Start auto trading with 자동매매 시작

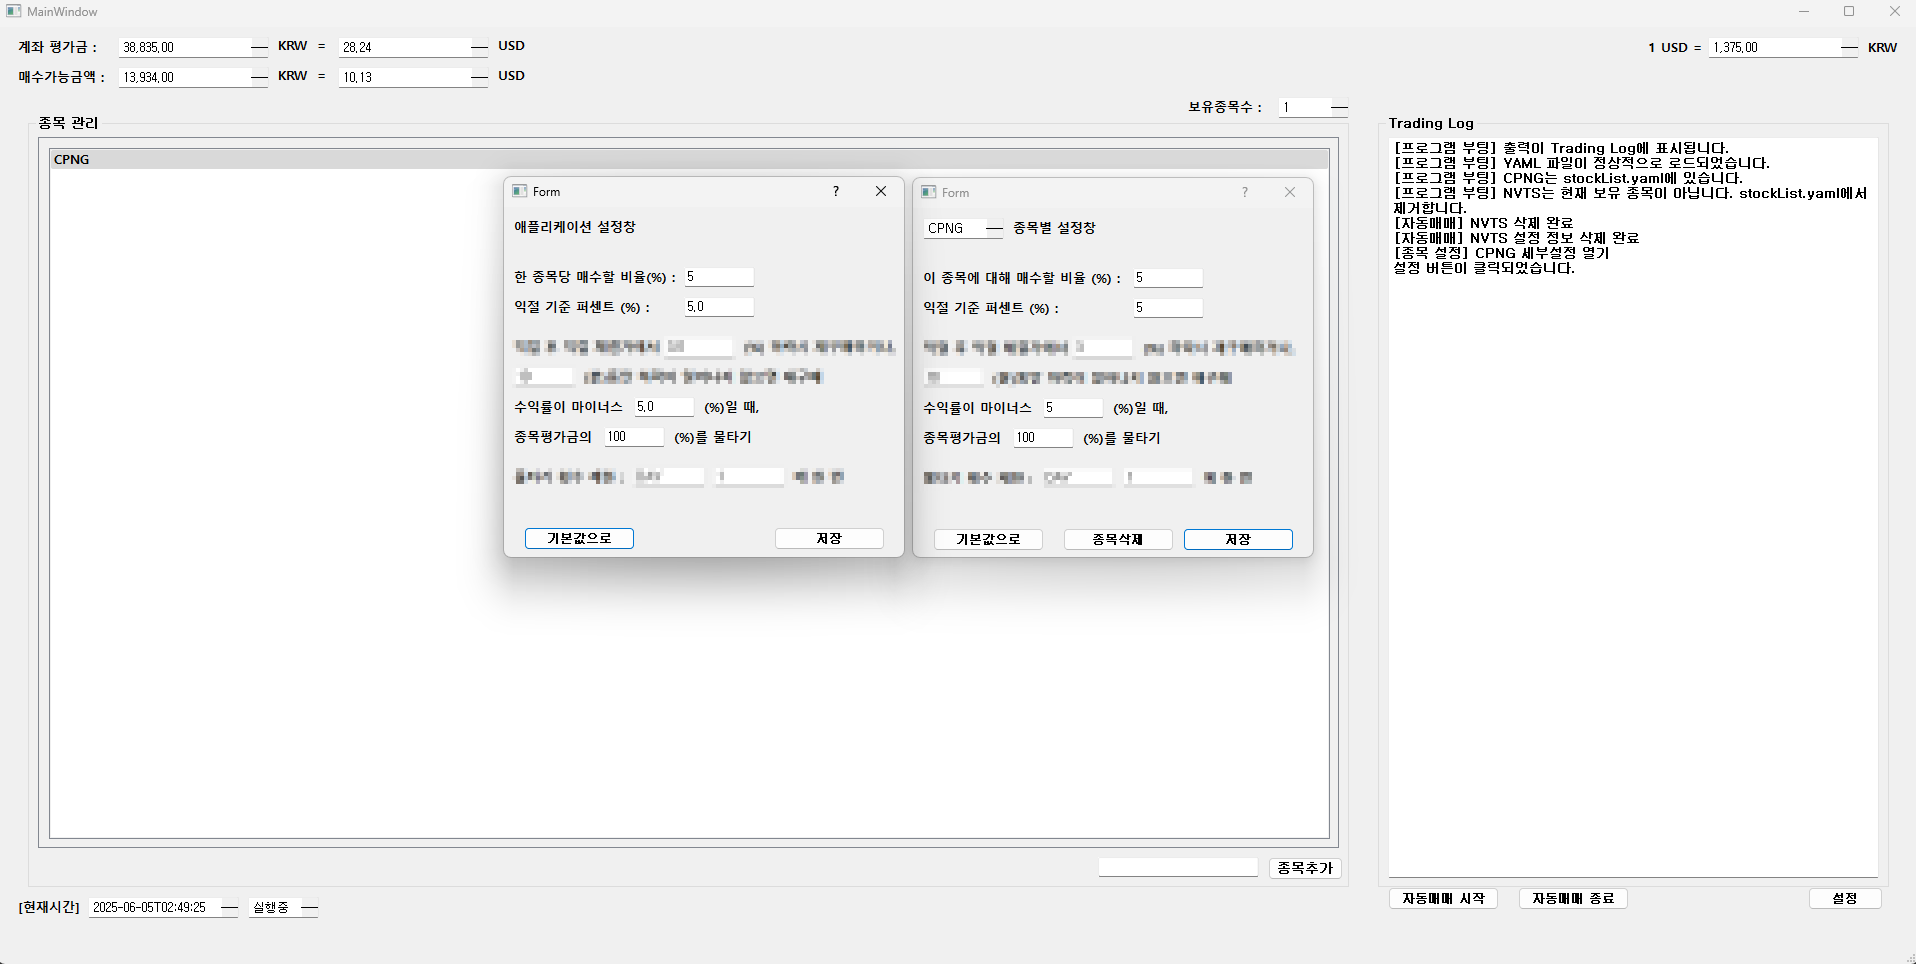(1443, 898)
